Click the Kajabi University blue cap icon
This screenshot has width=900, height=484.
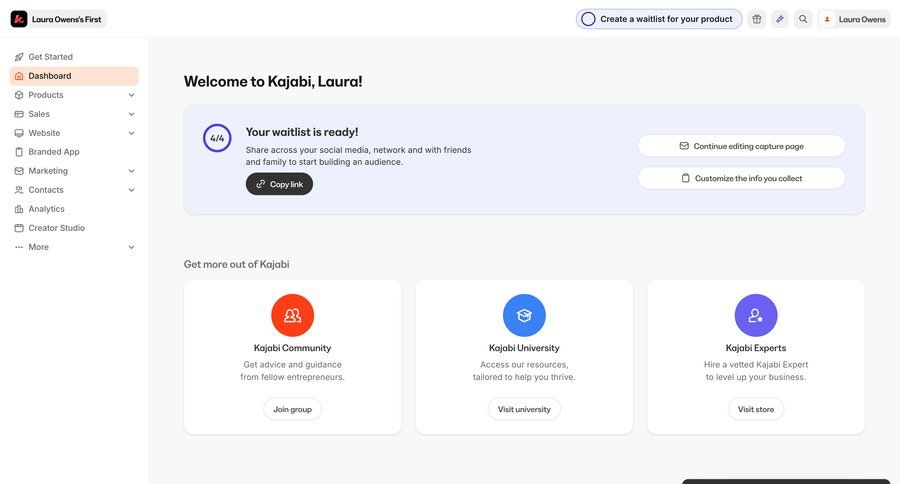click(x=524, y=315)
